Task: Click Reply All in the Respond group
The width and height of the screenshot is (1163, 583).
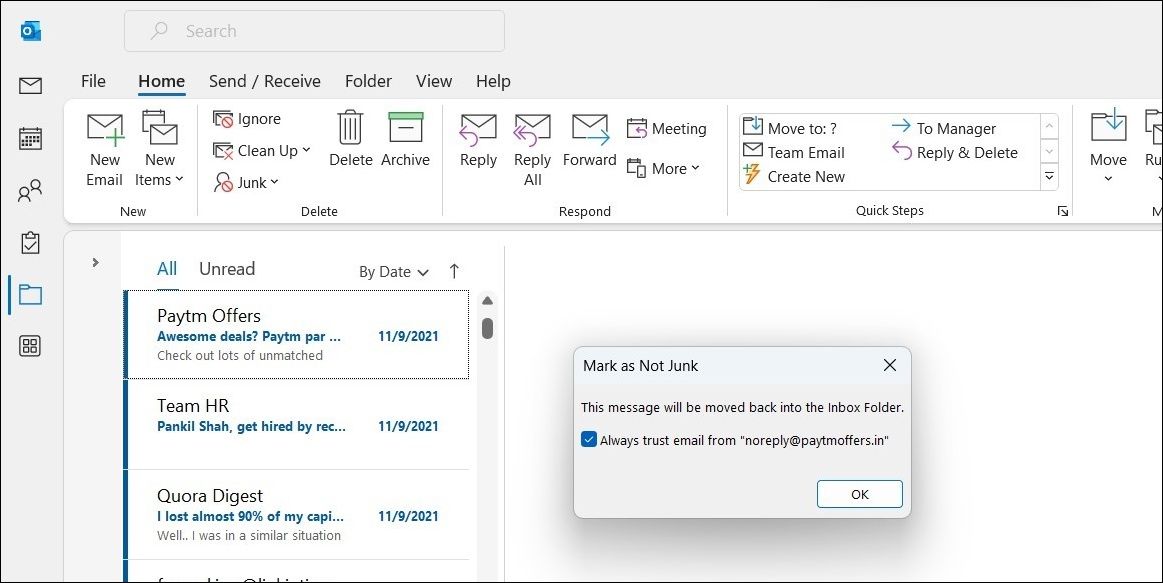Action: coord(532,148)
